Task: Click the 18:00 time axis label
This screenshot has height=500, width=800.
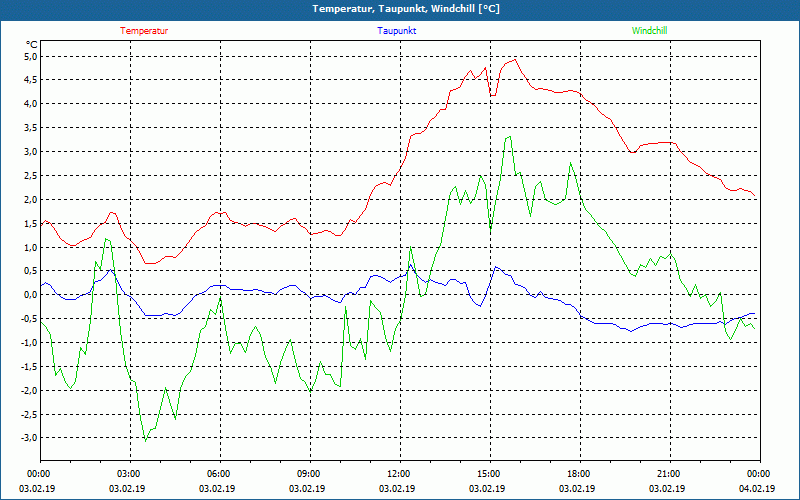Action: (x=580, y=474)
